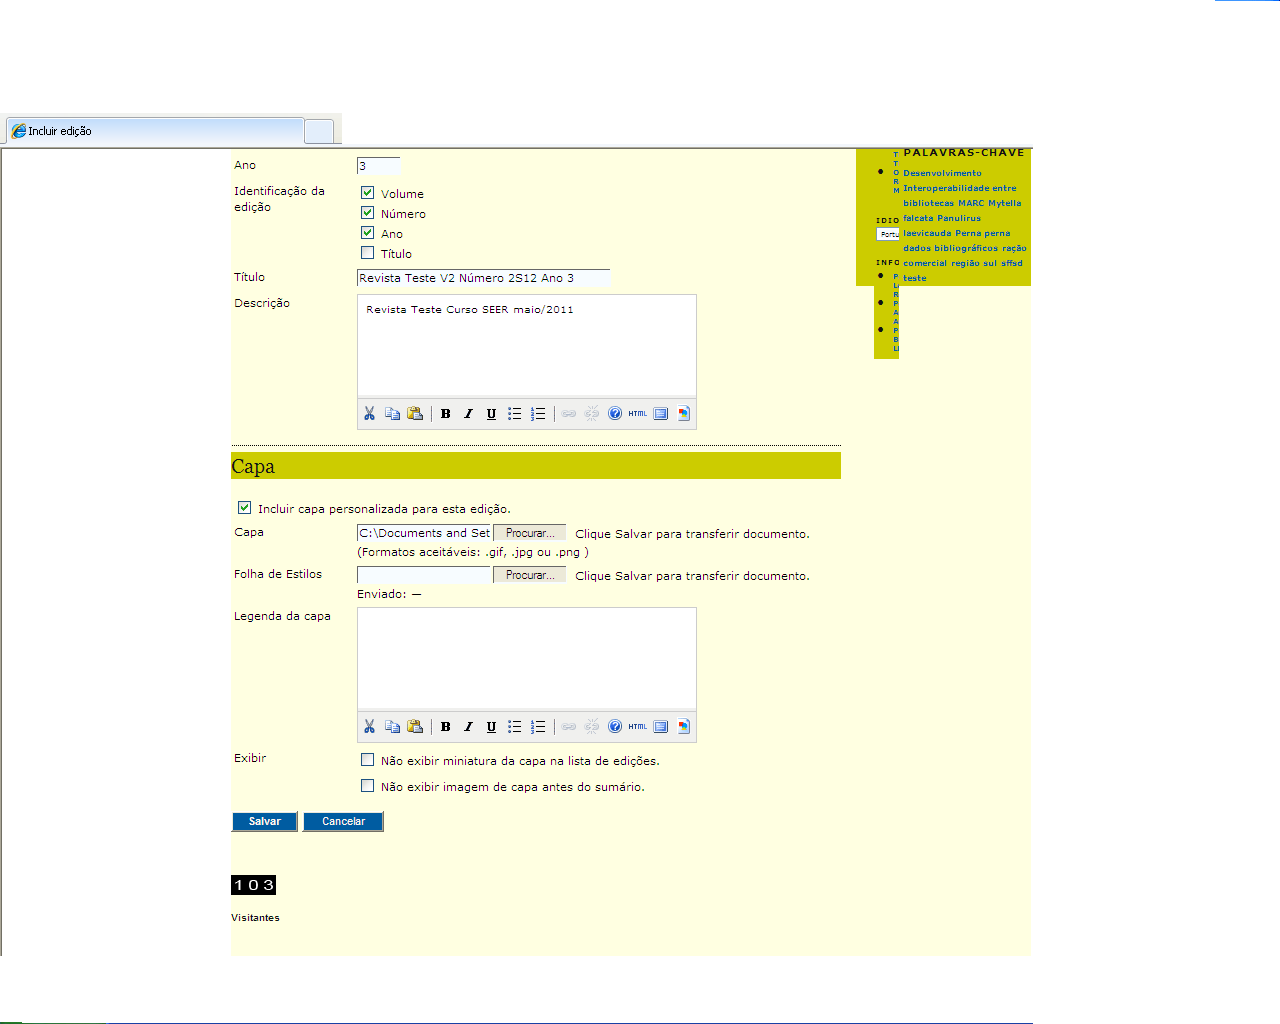The height and width of the screenshot is (1024, 1280).
Task: Toggle Underline in Descrição editor toolbar
Action: [491, 414]
